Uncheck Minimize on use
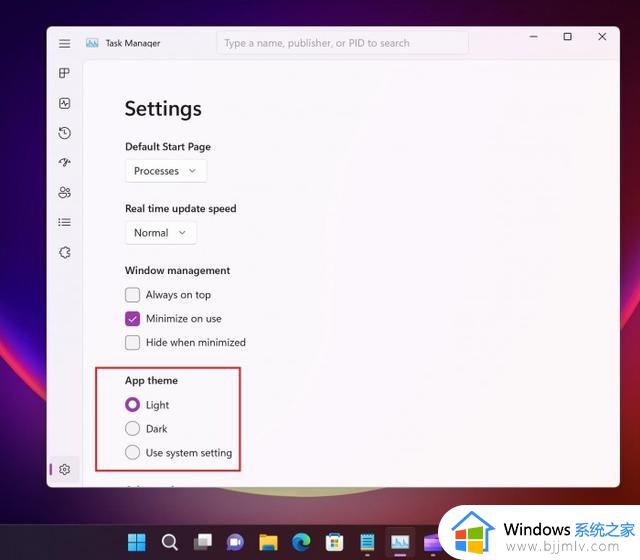This screenshot has width=640, height=560. (132, 319)
